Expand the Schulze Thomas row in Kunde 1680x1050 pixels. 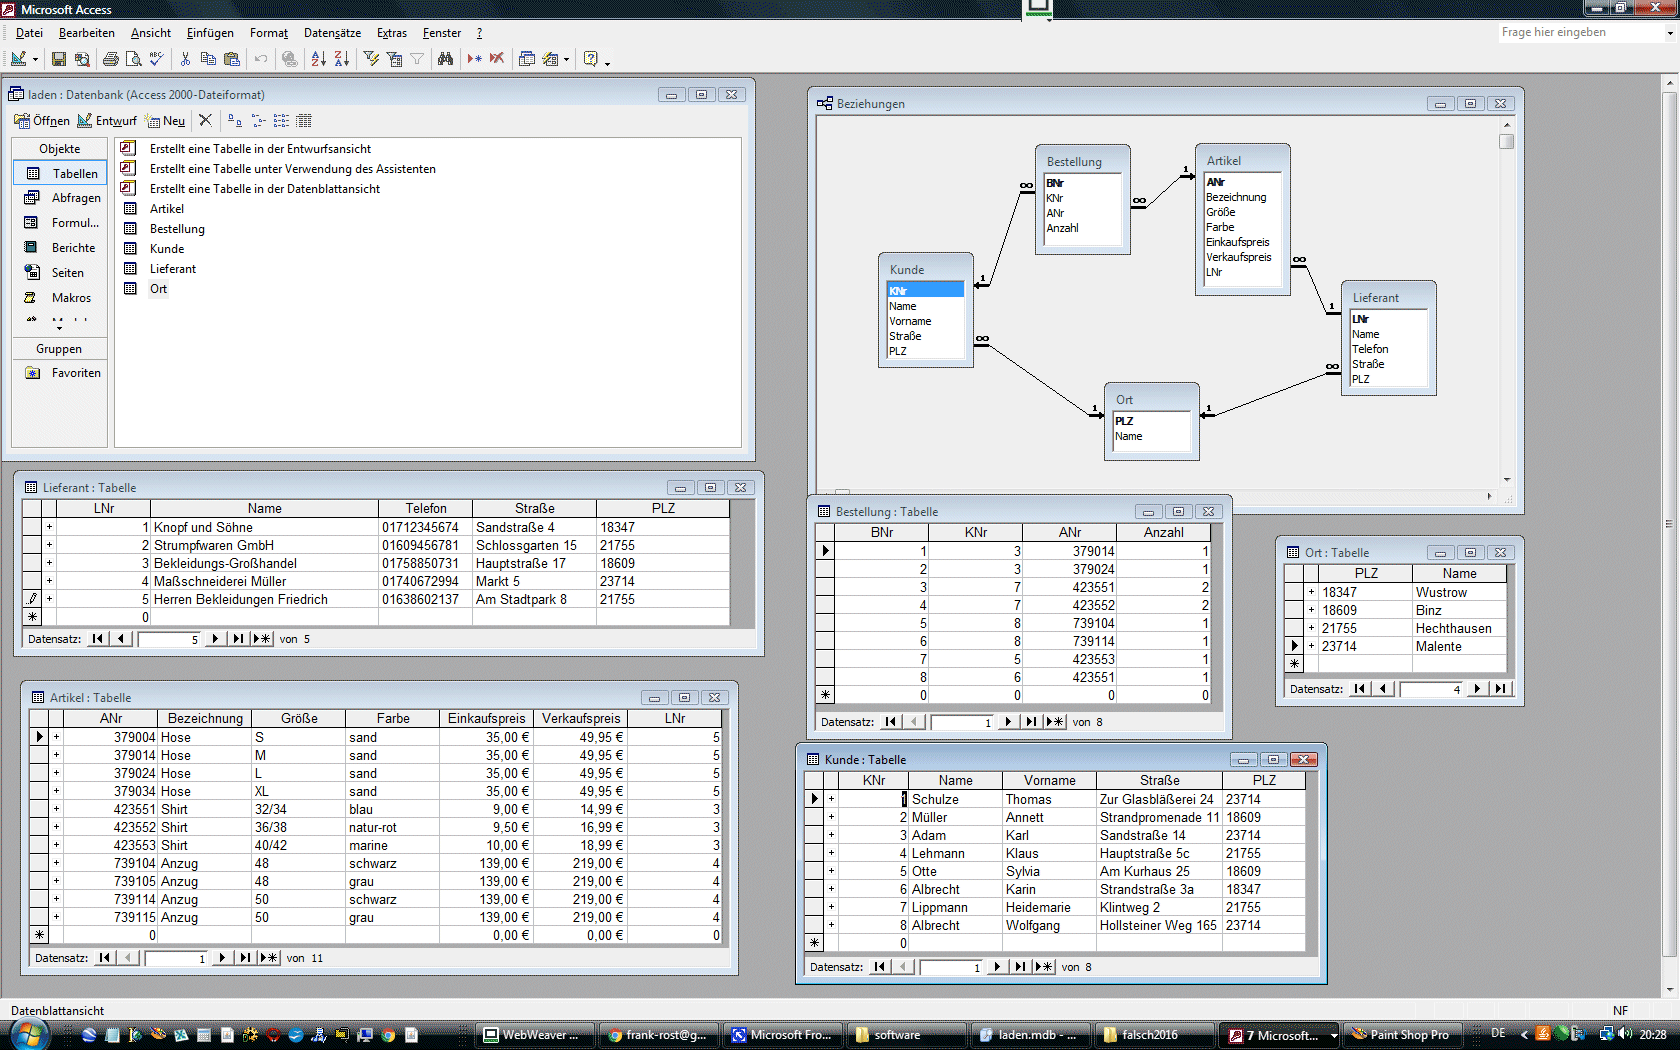click(x=831, y=799)
